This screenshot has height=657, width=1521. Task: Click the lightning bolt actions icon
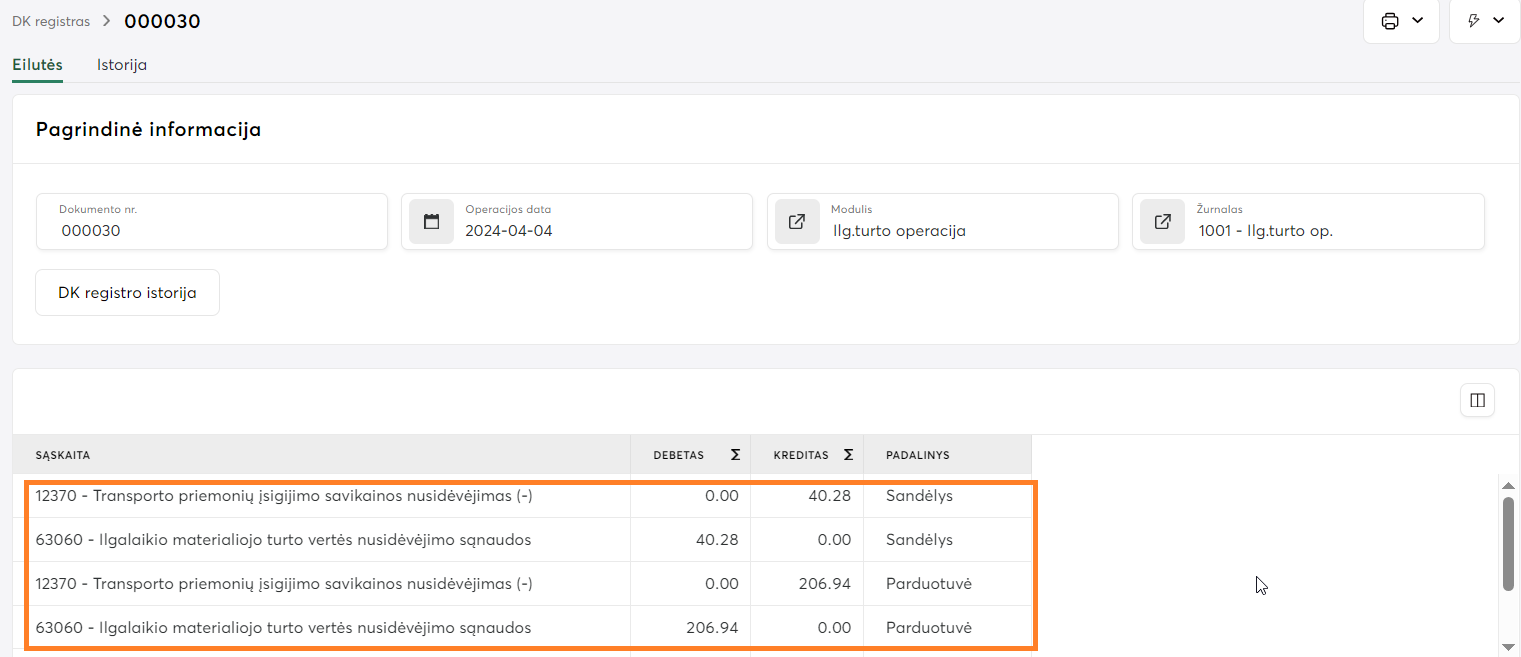coord(1473,21)
